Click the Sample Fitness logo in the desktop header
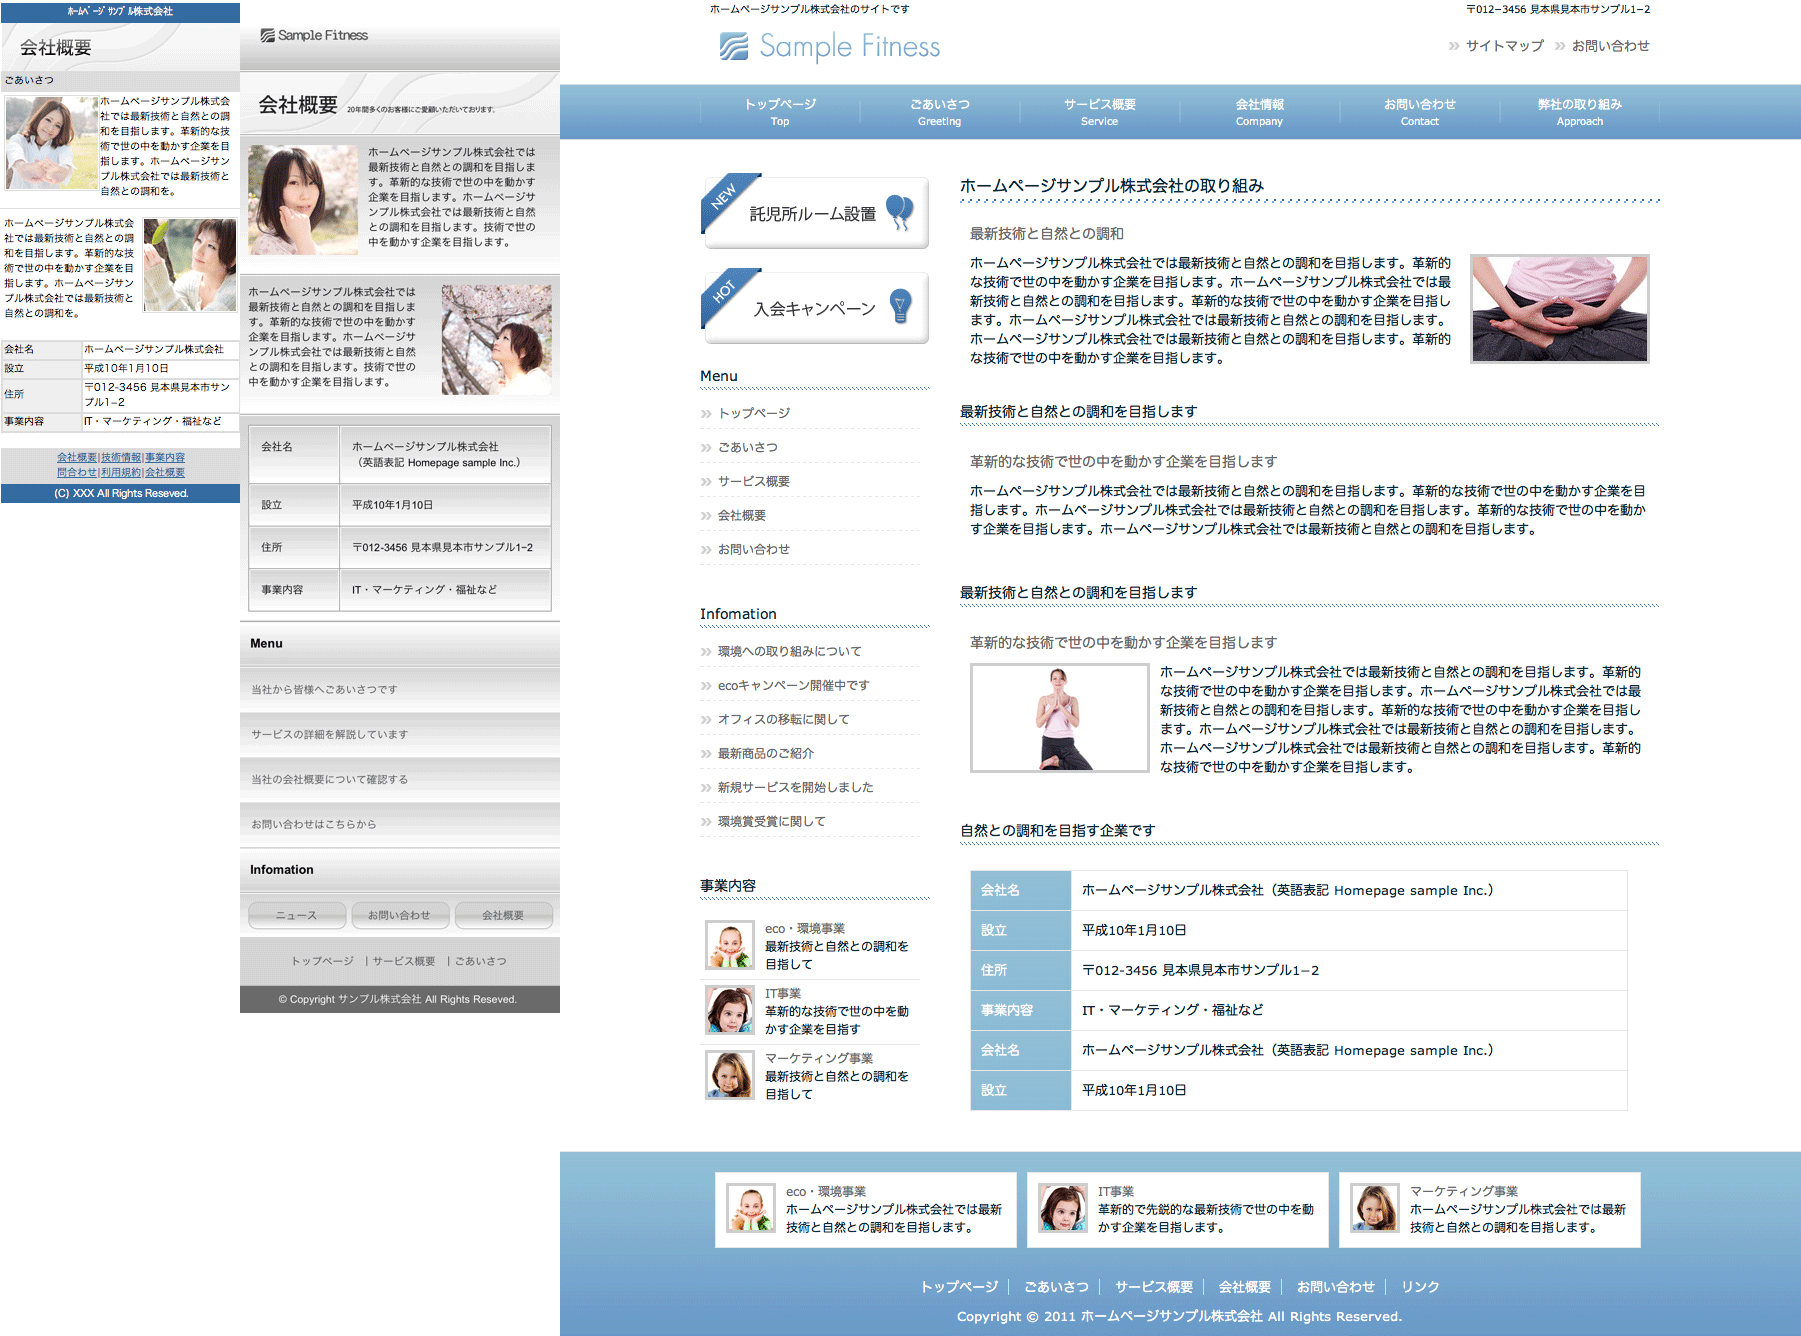Screen dimensions: 1801x1336 [x=829, y=46]
